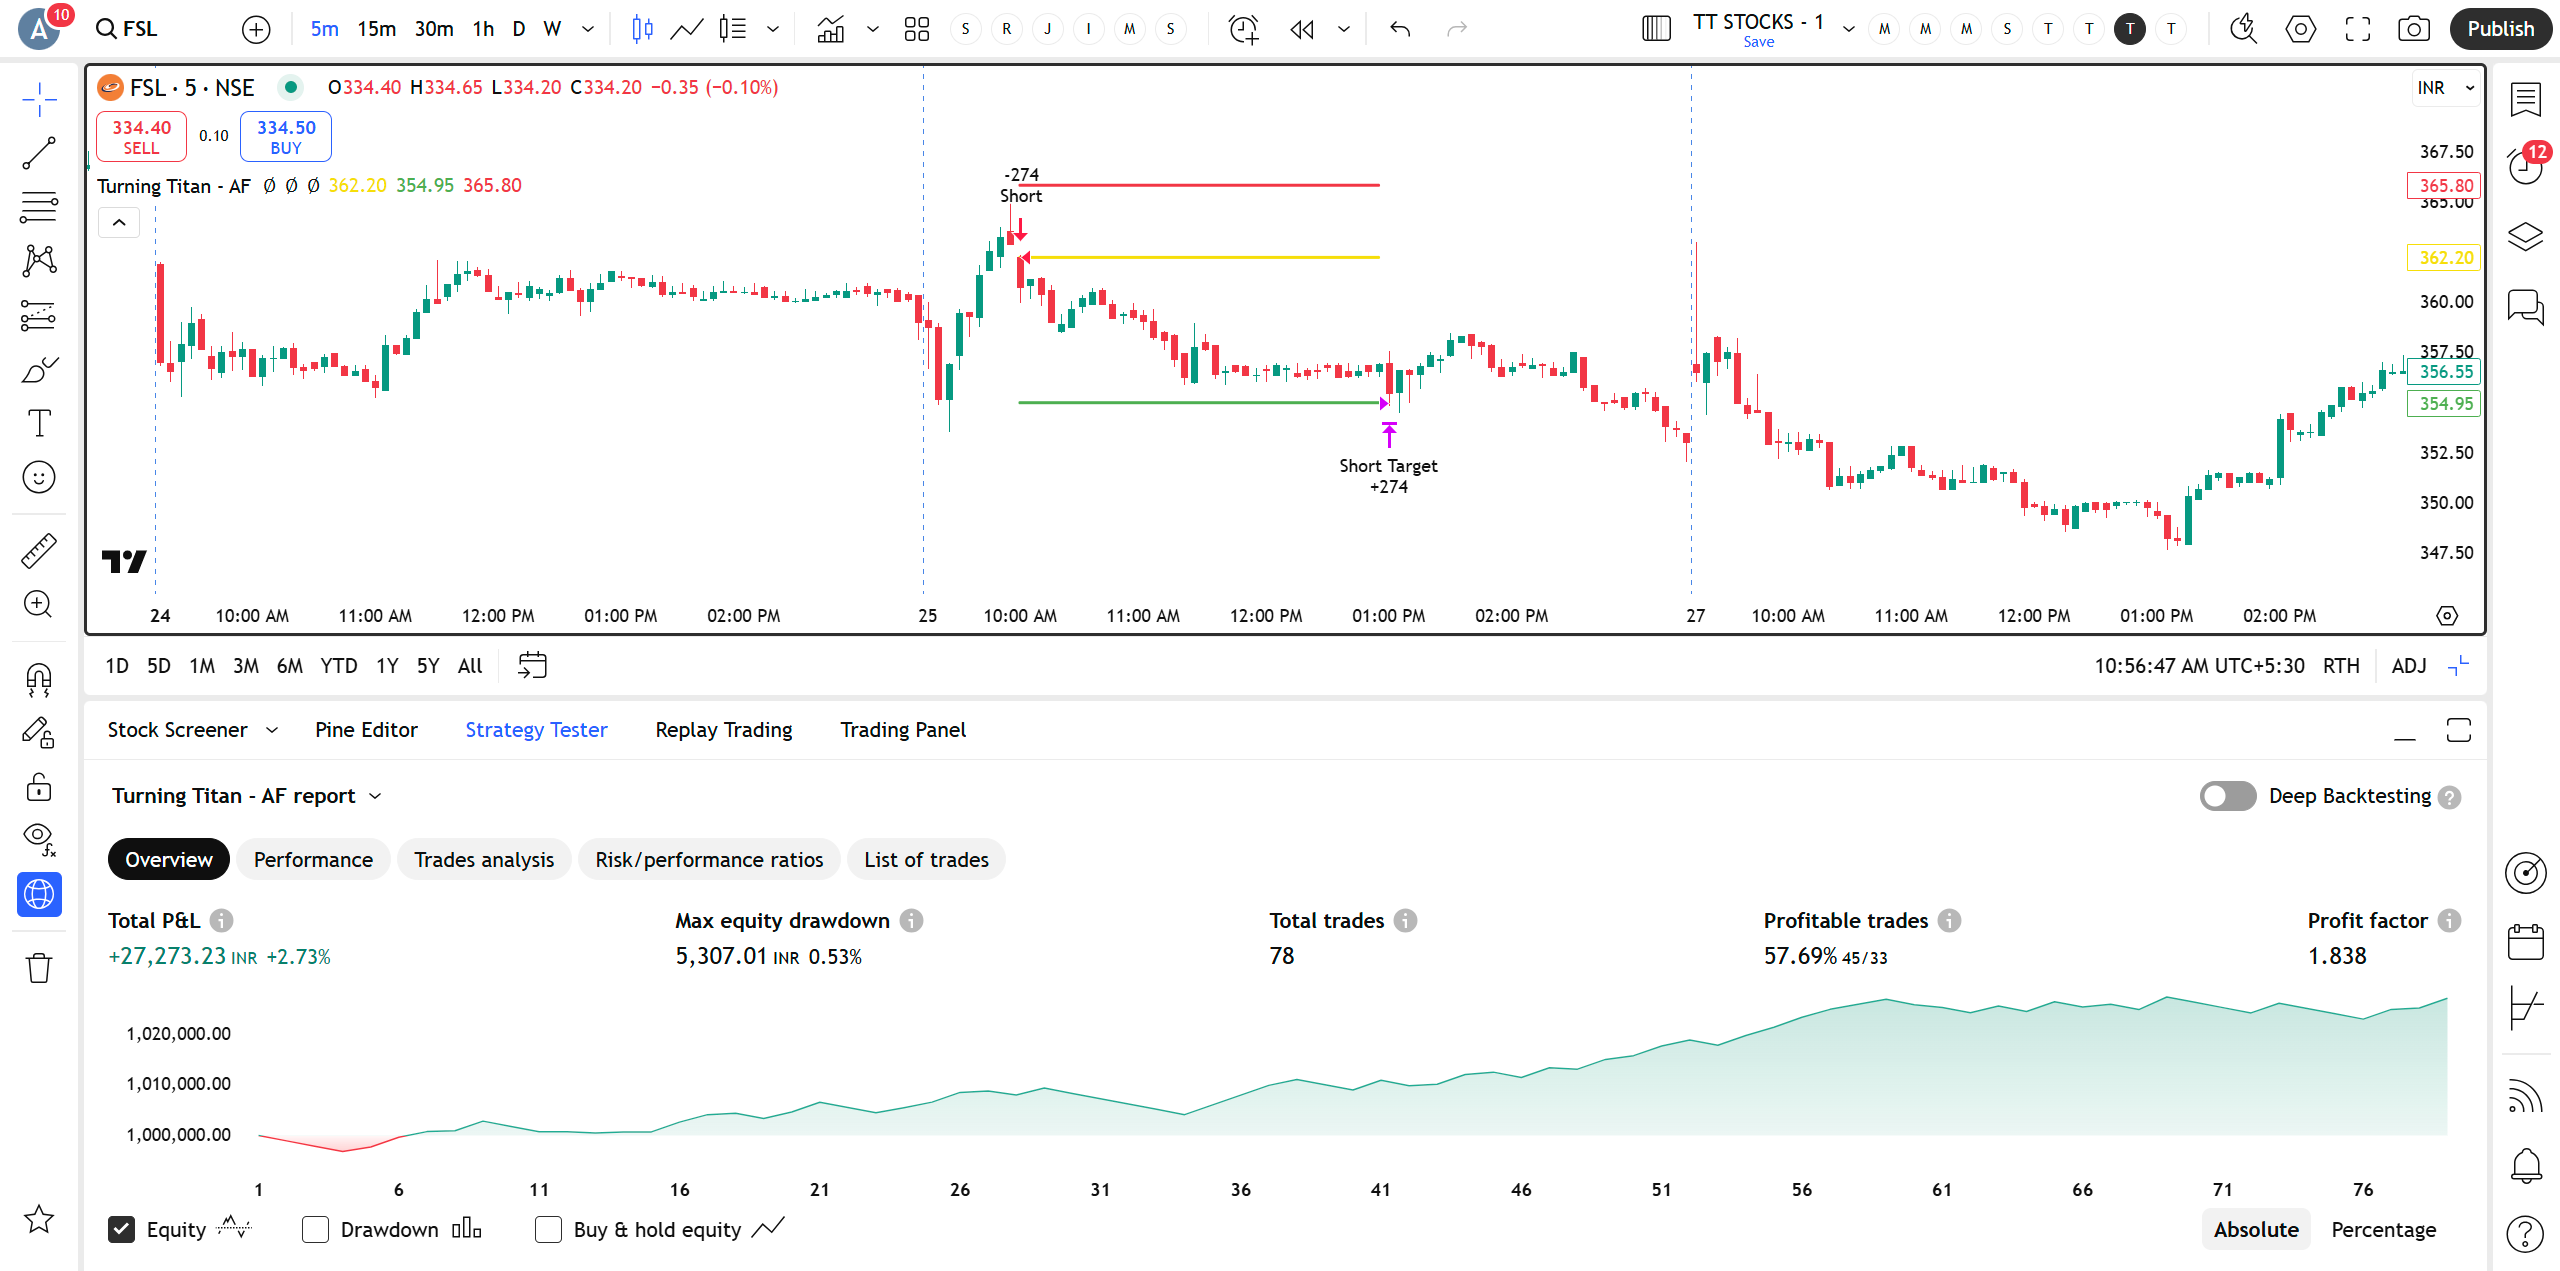Open chart type more options arrow

click(x=773, y=29)
